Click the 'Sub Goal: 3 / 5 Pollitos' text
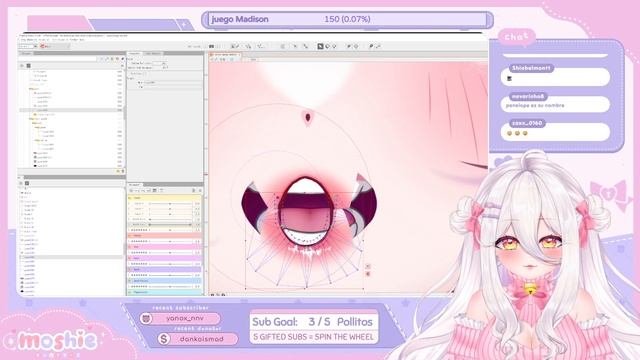Image resolution: width=640 pixels, height=360 pixels. point(312,322)
